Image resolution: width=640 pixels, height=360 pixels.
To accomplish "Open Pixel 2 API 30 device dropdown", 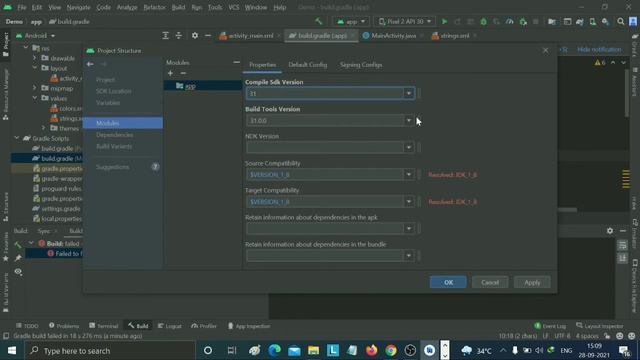I will [404, 22].
